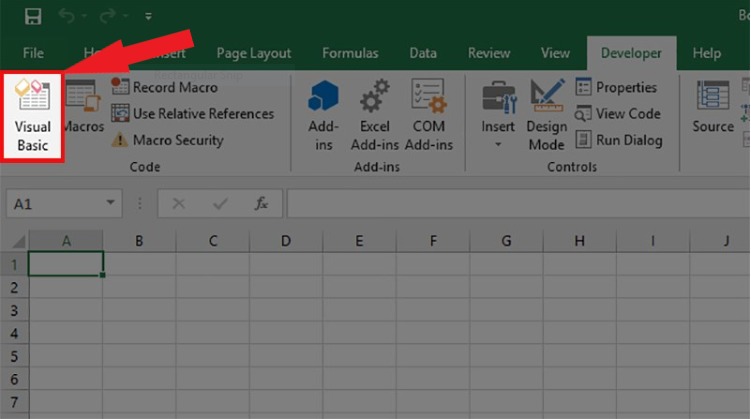Open the undo history dropdown arrow
The width and height of the screenshot is (751, 419).
84,16
